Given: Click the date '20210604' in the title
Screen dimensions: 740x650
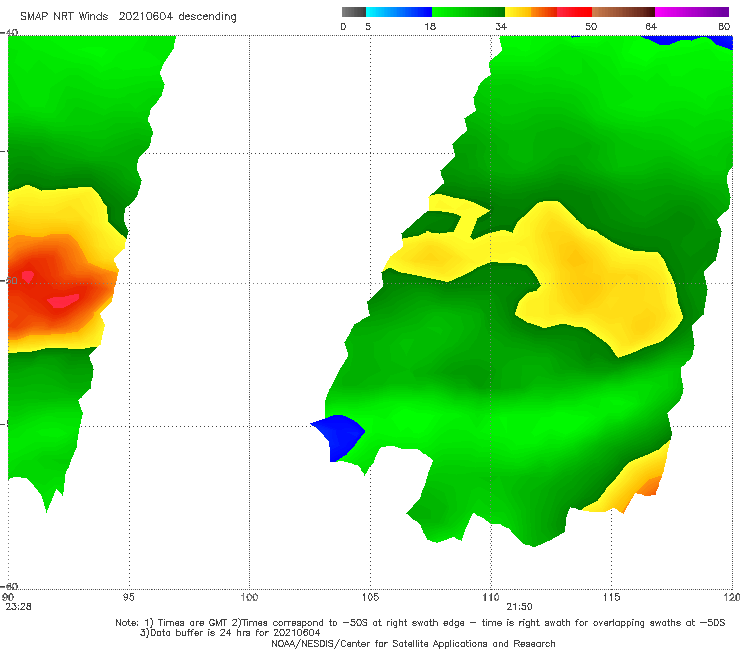Looking at the screenshot, I should 145,17.
